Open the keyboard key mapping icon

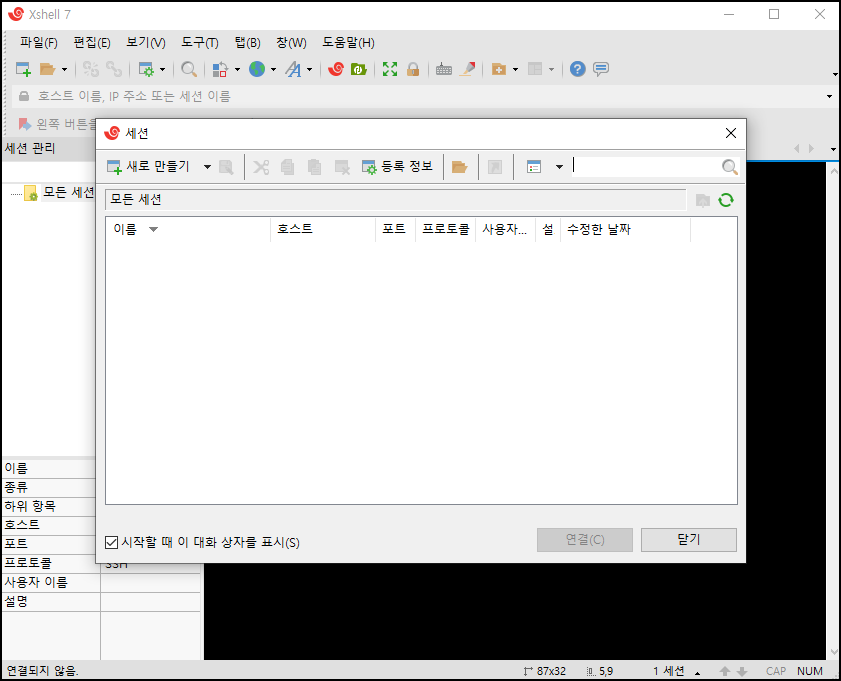pos(444,69)
